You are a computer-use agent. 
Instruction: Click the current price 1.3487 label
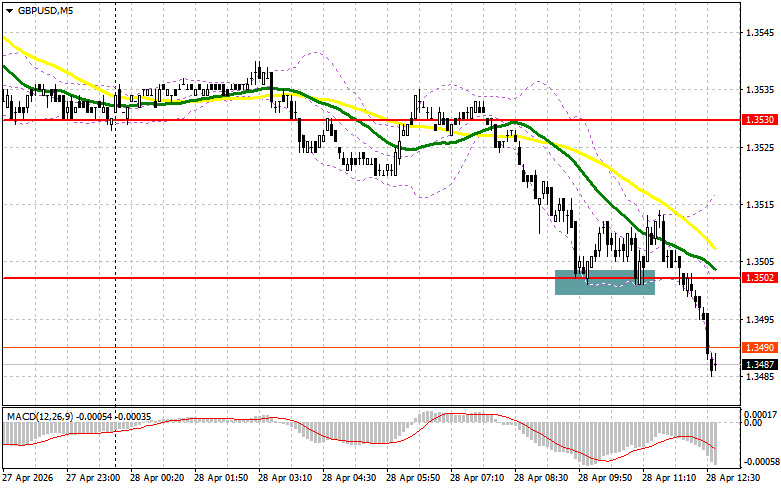point(760,365)
